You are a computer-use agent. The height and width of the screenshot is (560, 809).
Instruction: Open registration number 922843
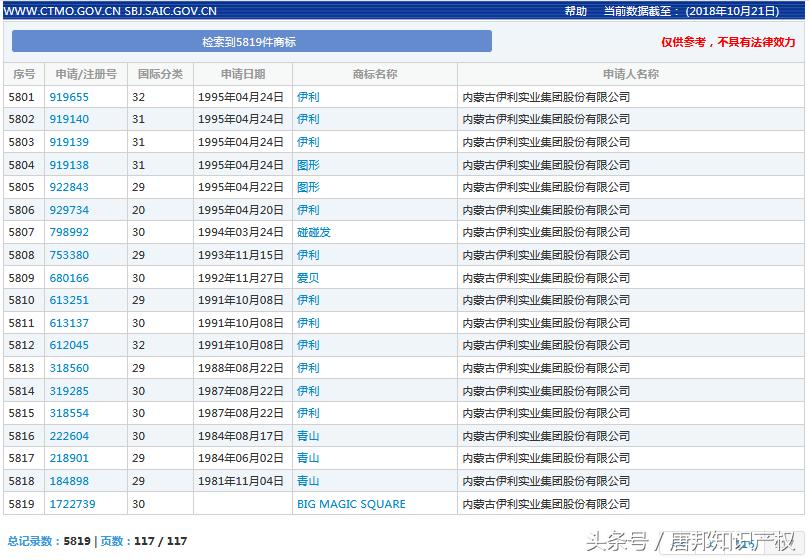(69, 187)
